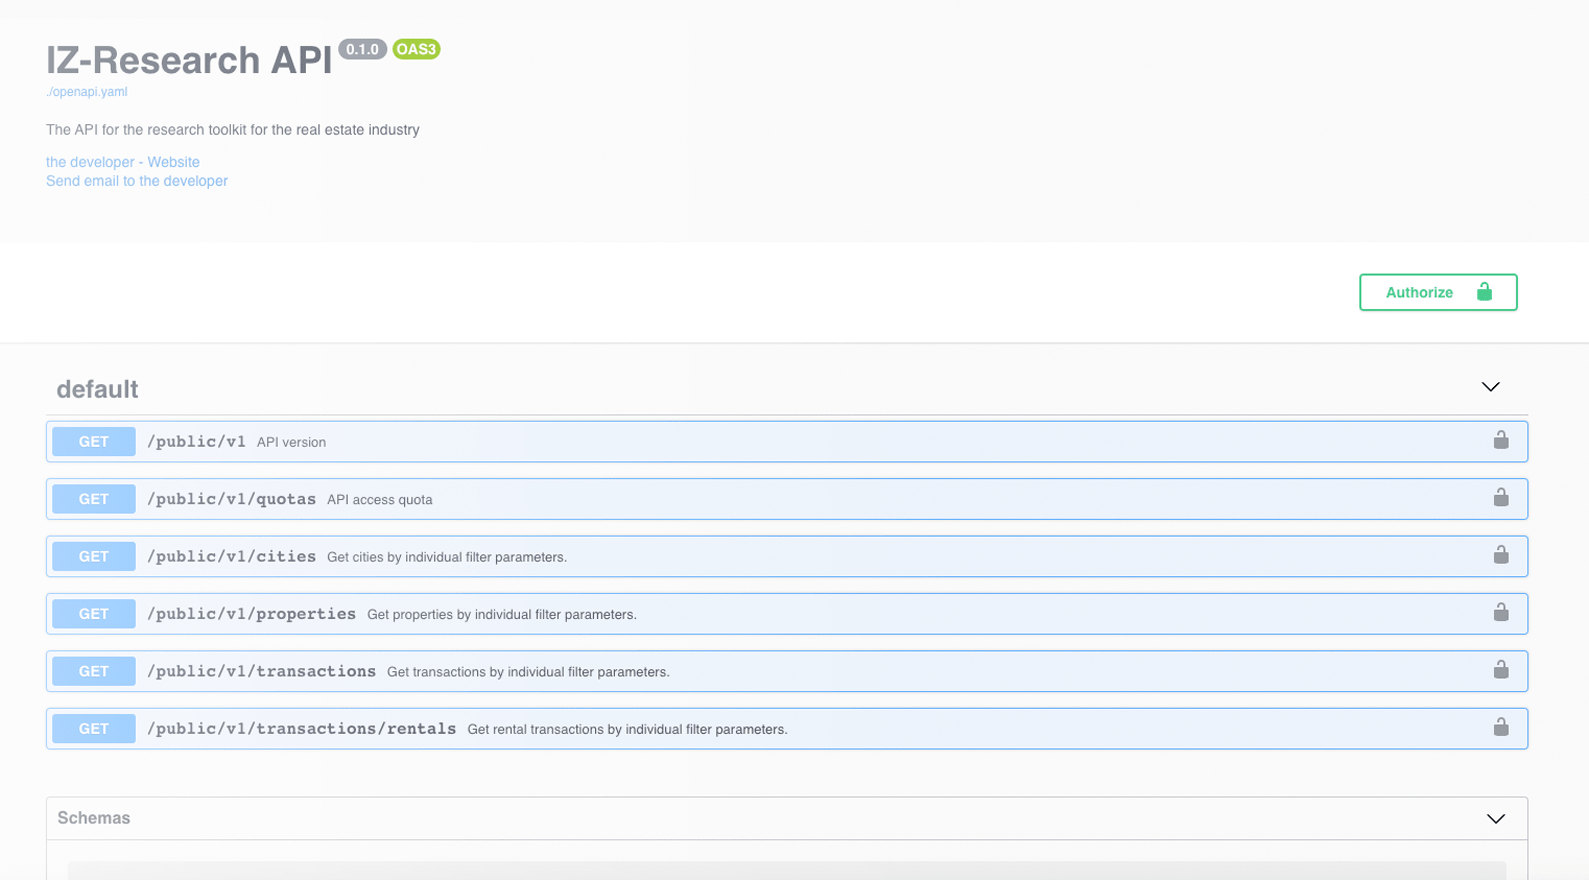The image size is (1589, 880).
Task: Click the IZ-Research API title
Action: pos(189,60)
